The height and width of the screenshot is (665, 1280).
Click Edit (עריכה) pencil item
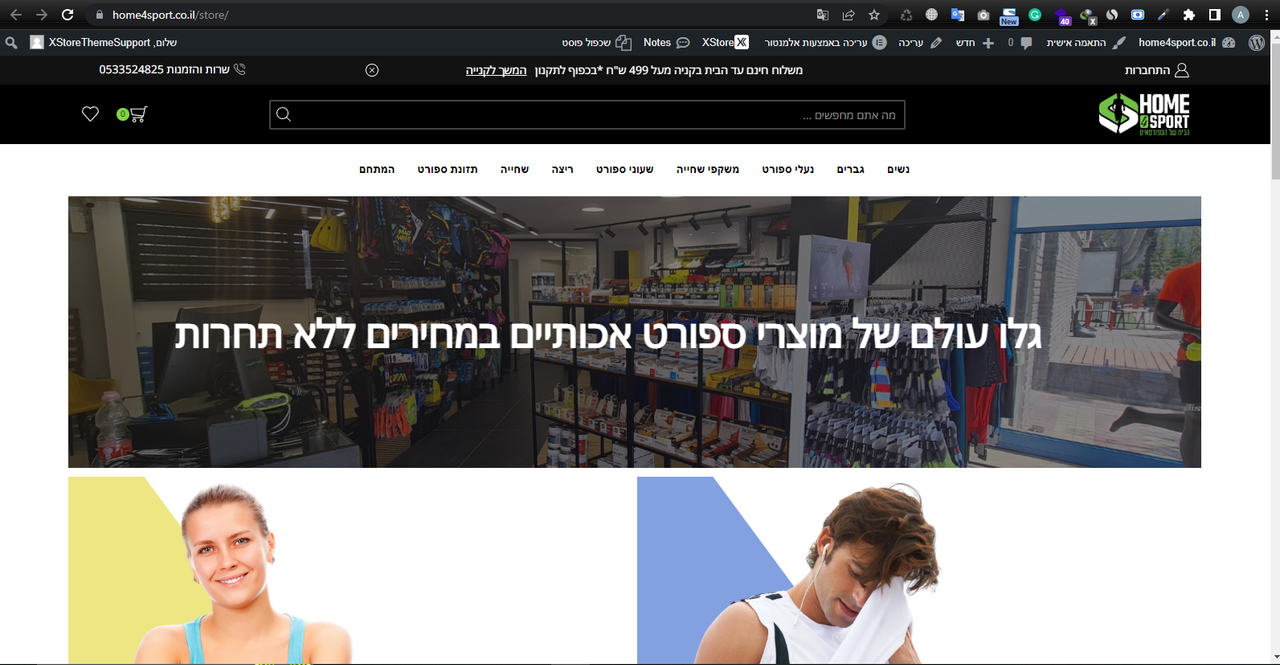click(x=920, y=43)
